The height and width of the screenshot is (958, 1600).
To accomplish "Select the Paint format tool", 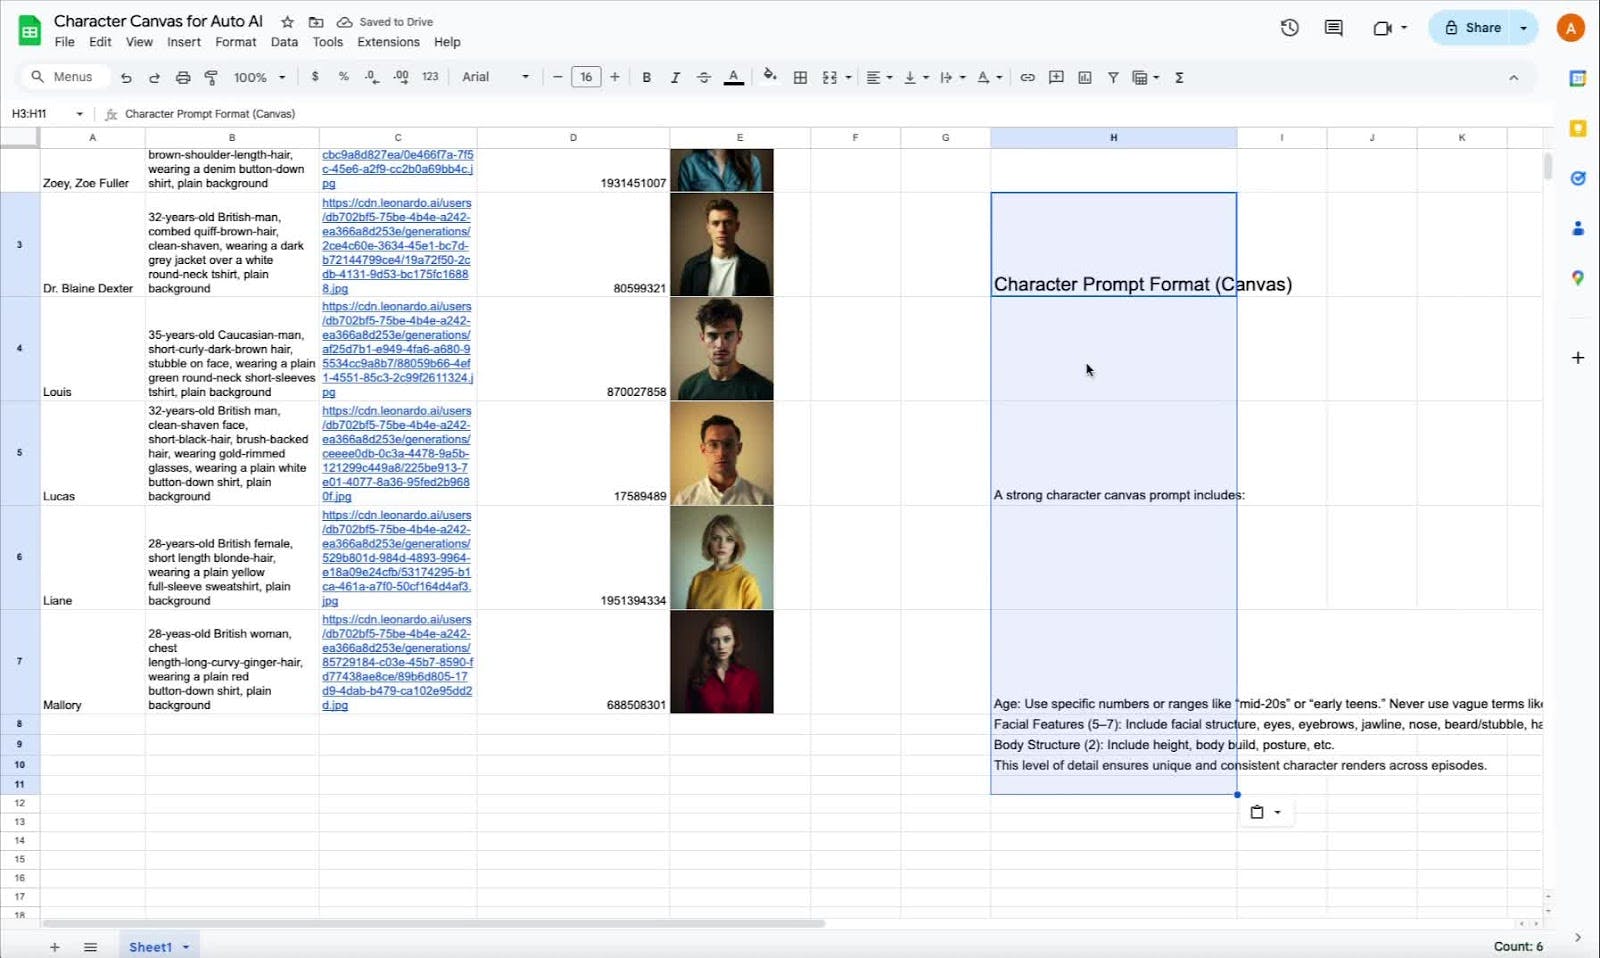I will (211, 77).
